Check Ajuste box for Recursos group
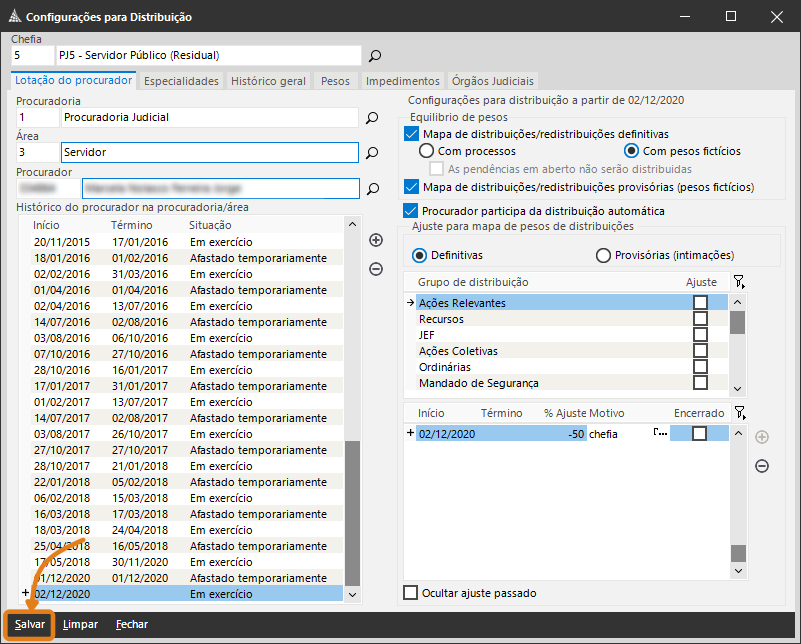This screenshot has height=644, width=801. [x=700, y=319]
